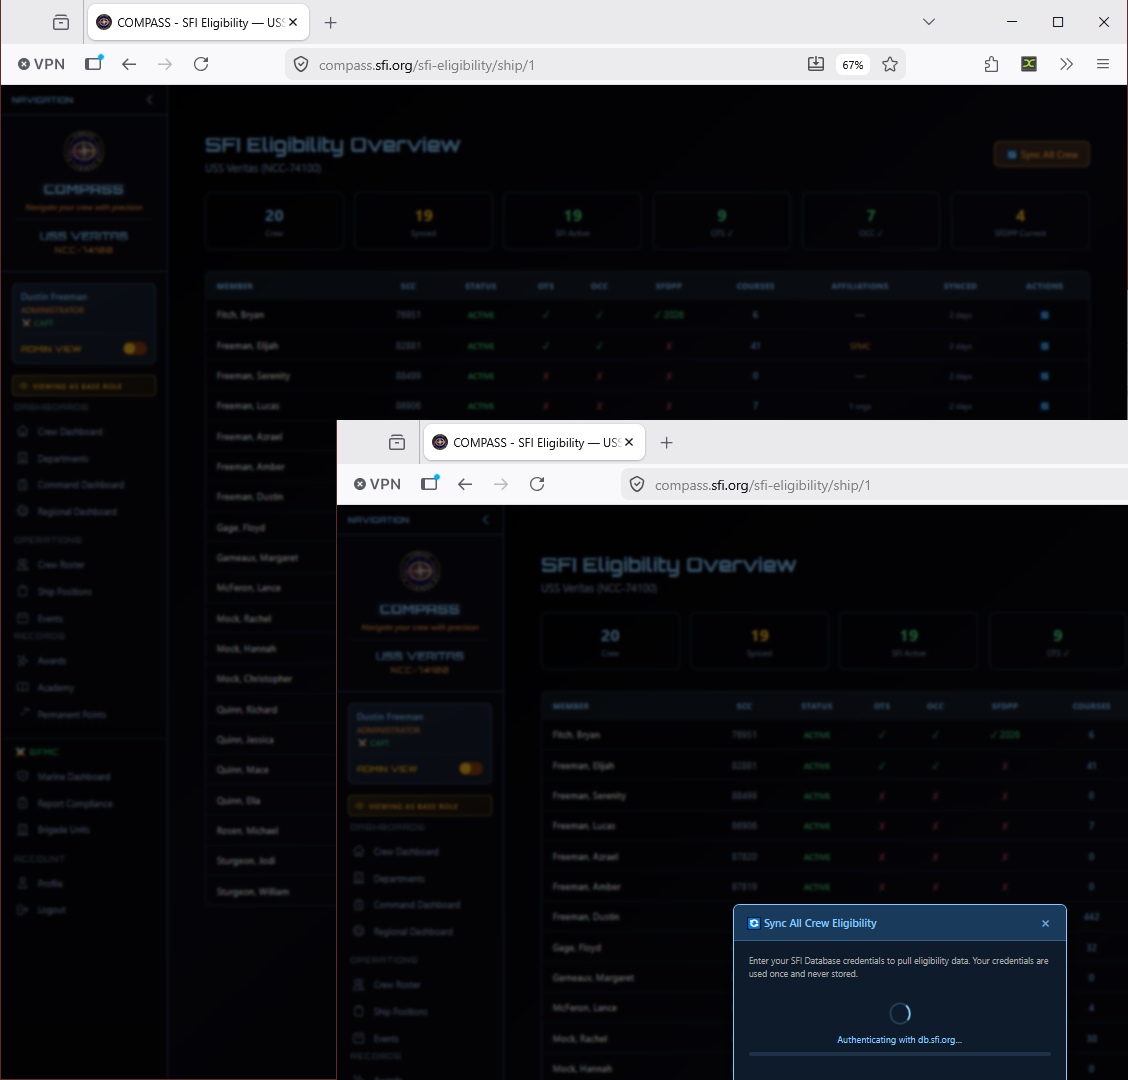Click the authentication progress bar in dialog

click(899, 1054)
